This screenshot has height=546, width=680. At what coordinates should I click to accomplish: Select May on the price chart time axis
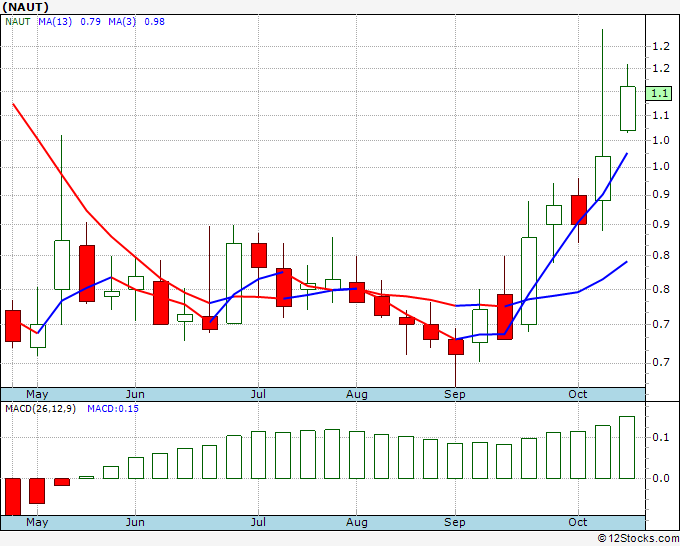pyautogui.click(x=37, y=394)
